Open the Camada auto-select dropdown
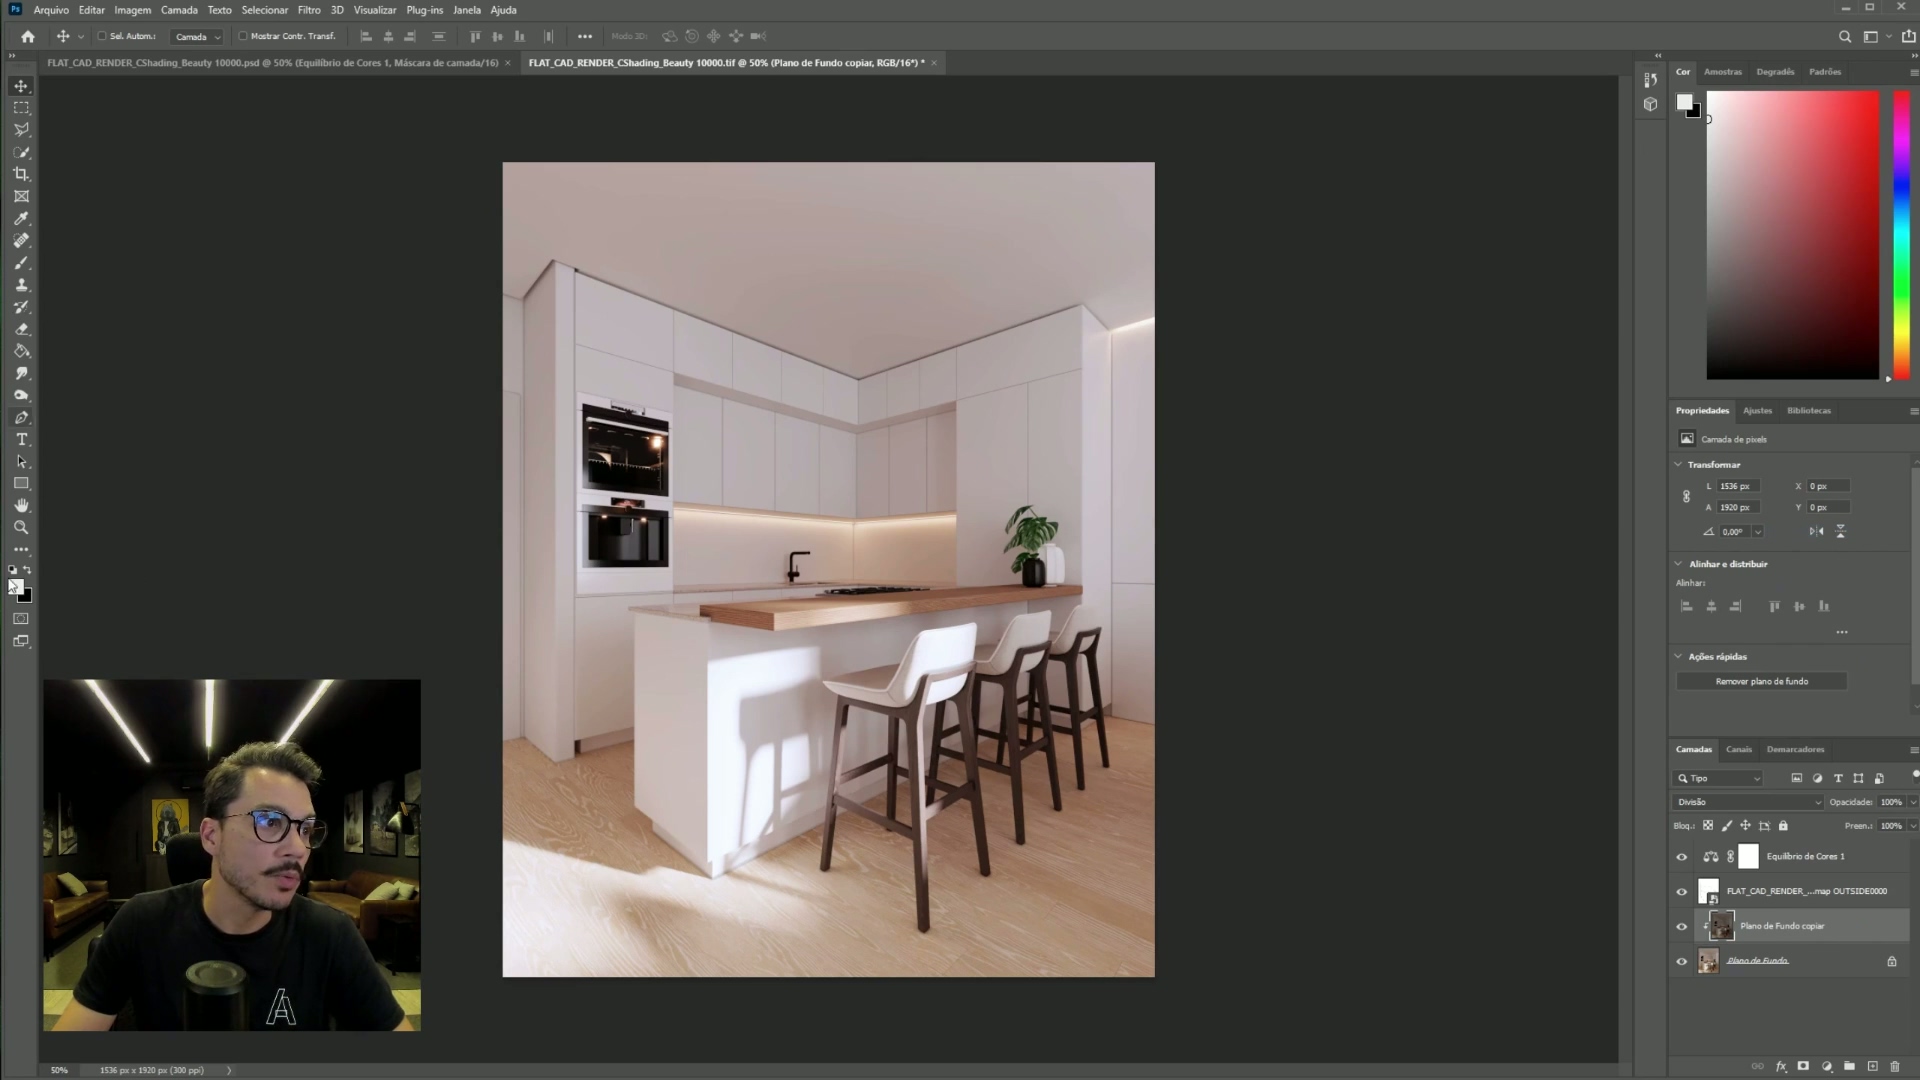 click(x=196, y=37)
